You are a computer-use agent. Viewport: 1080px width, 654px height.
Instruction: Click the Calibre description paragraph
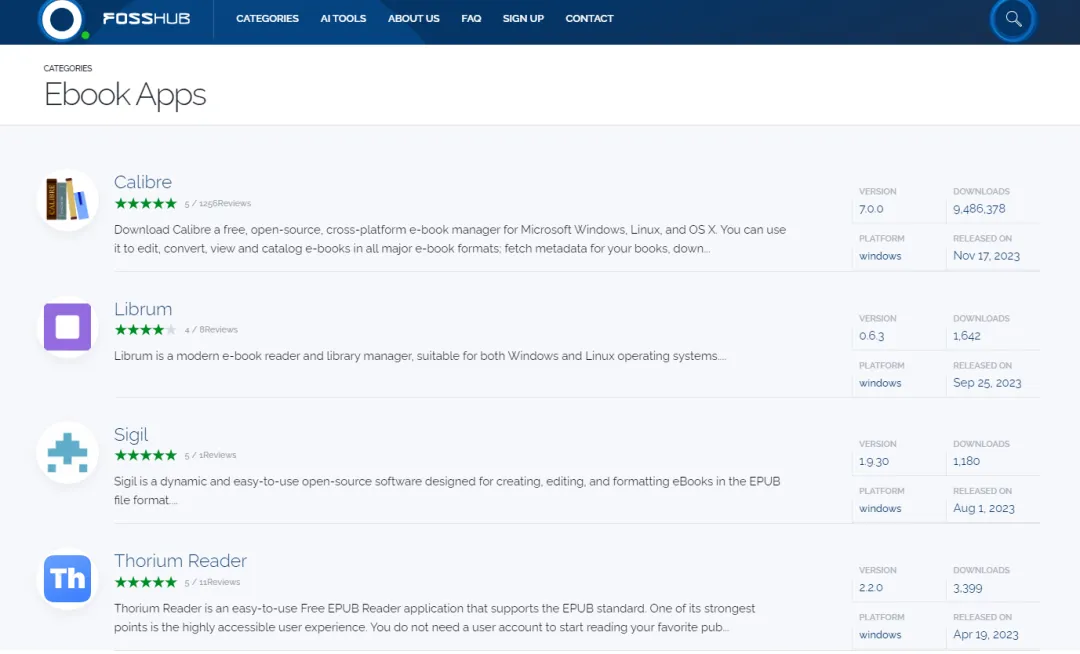coord(450,239)
